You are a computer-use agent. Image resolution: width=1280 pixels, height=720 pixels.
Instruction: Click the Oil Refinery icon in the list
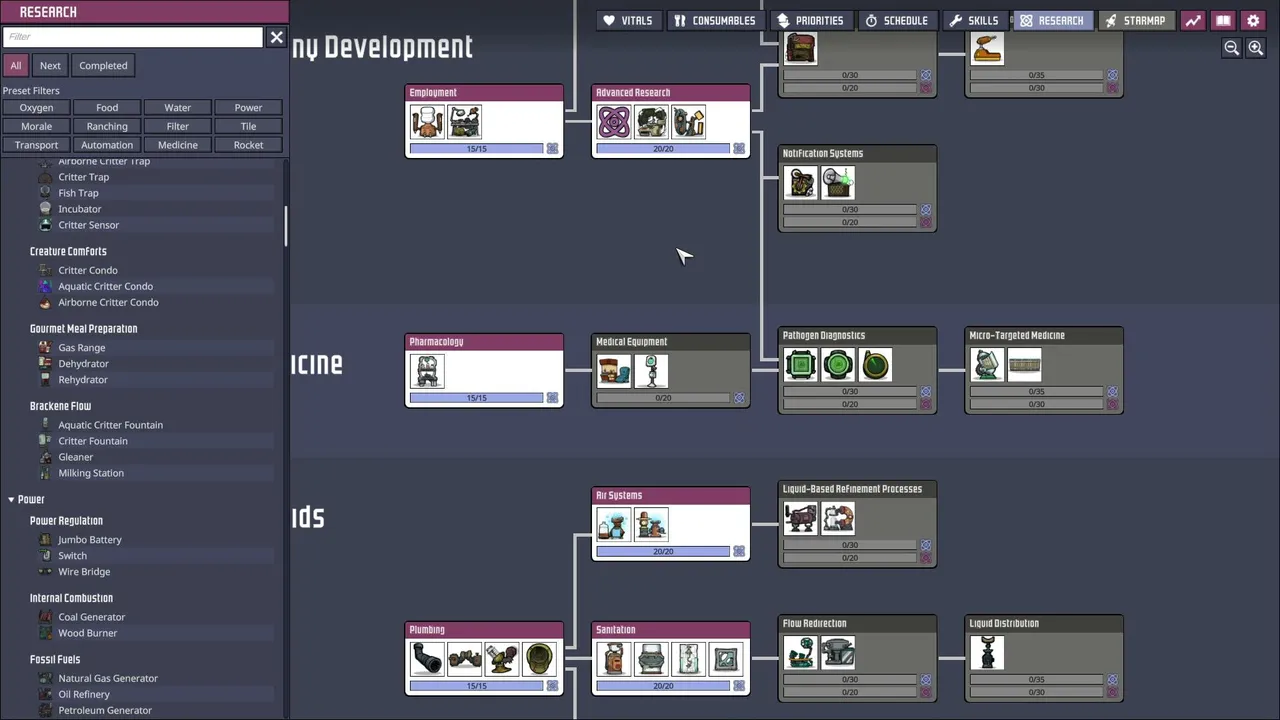[45, 694]
